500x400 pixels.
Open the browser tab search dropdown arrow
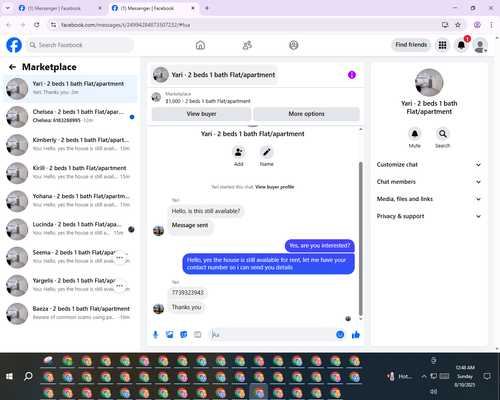click(x=8, y=8)
